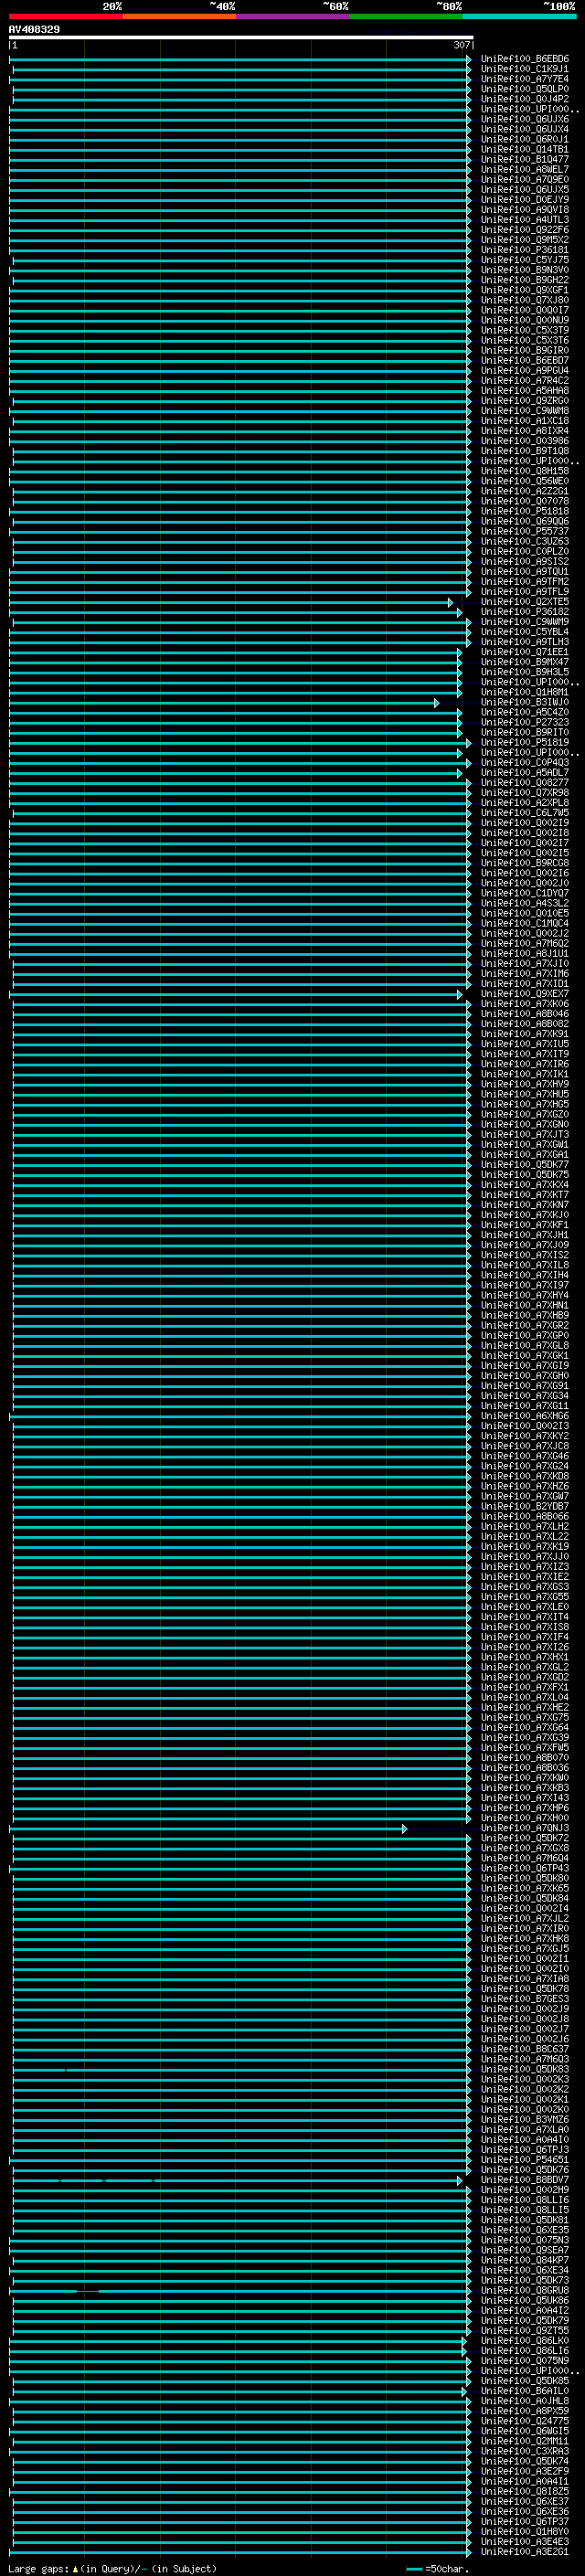Select the AV408329 query label

tap(34, 29)
